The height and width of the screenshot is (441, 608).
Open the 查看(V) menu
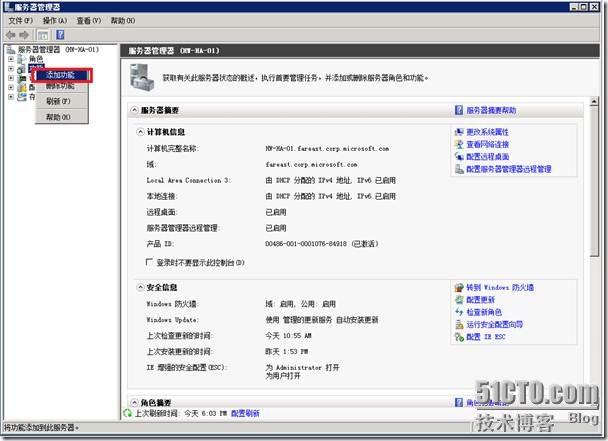coord(89,21)
